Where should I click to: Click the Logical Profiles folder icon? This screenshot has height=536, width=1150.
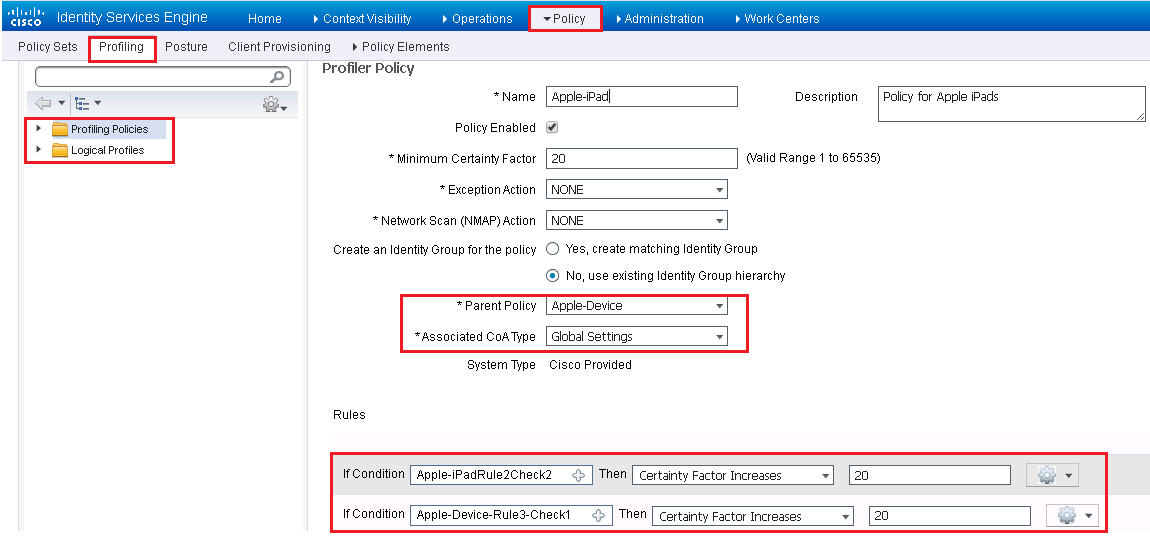coord(60,151)
